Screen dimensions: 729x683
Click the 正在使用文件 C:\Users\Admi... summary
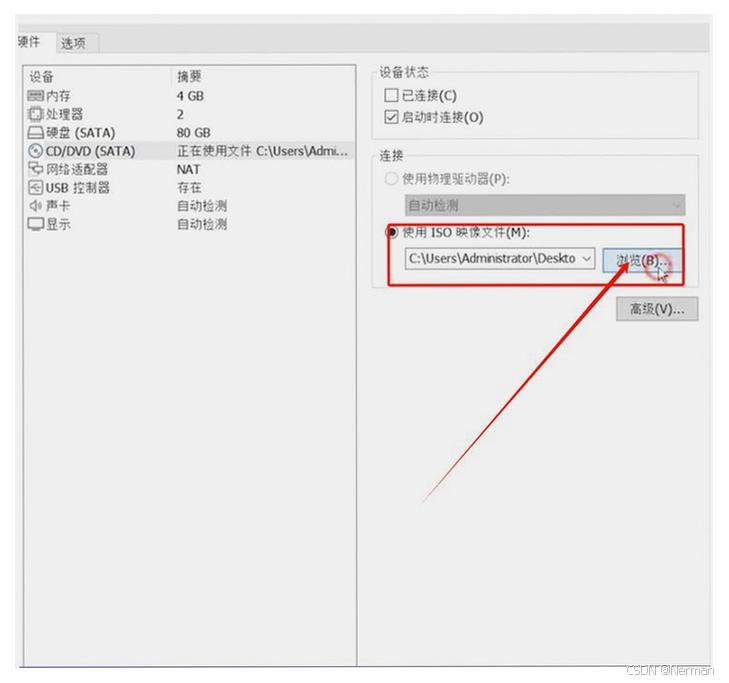click(262, 151)
